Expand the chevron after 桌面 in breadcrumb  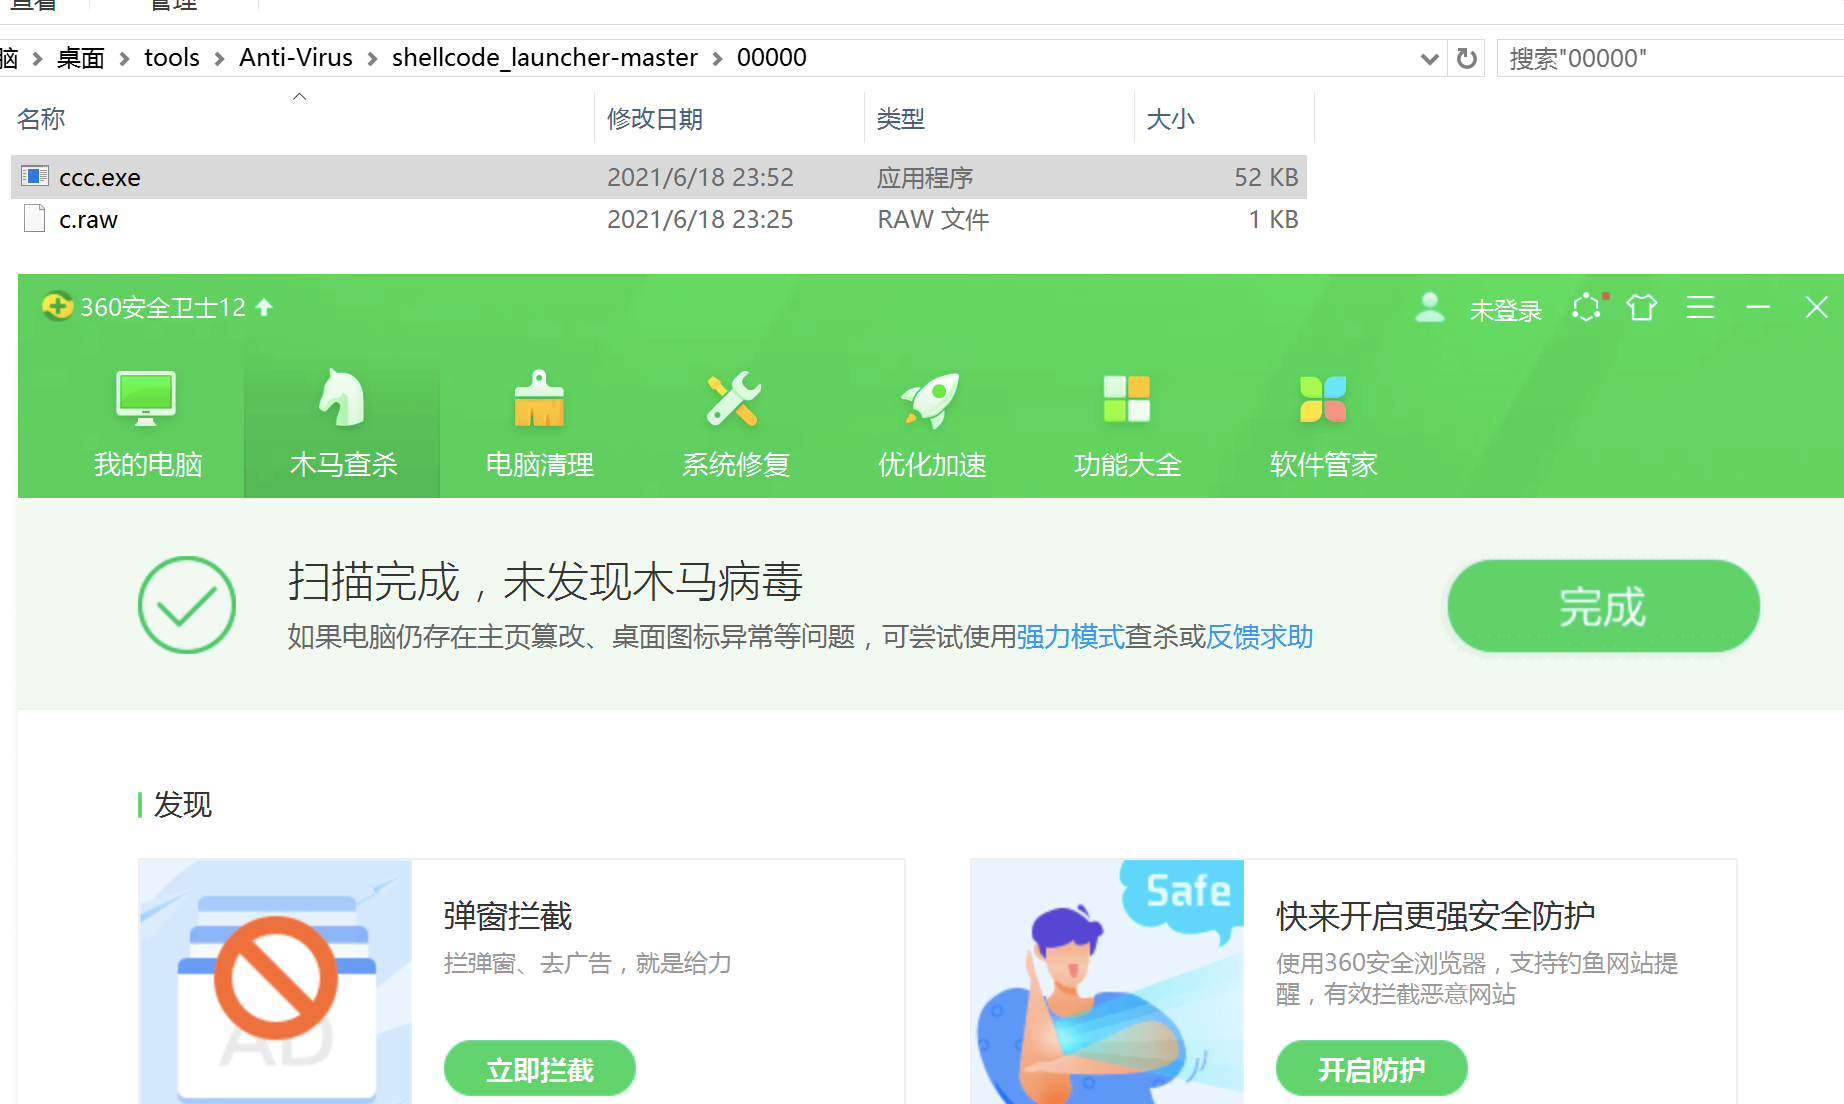click(x=125, y=59)
